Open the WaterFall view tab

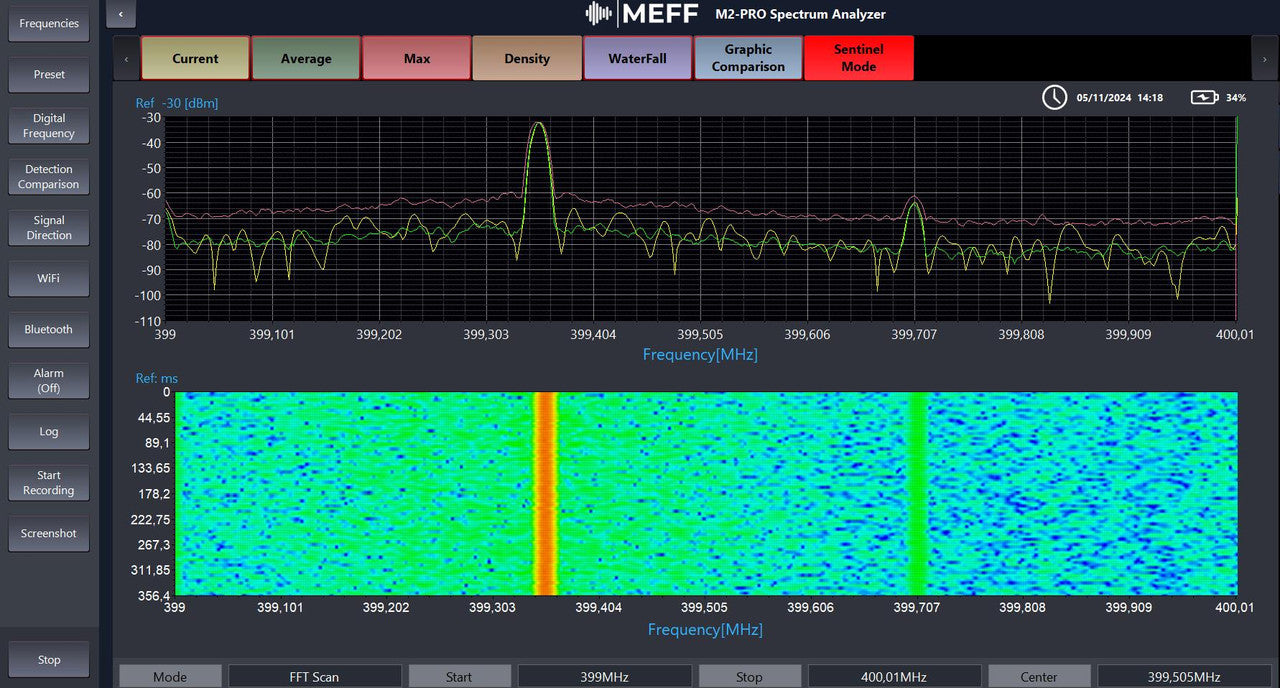click(x=637, y=58)
